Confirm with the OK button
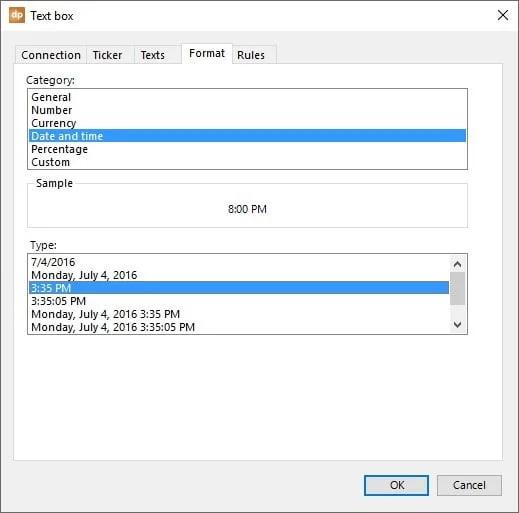Image resolution: width=519 pixels, height=513 pixels. click(396, 485)
